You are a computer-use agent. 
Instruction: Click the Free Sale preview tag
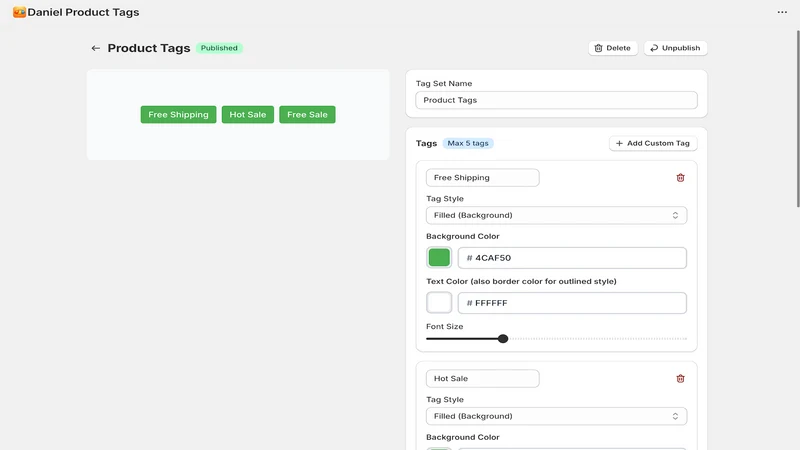[x=307, y=114]
